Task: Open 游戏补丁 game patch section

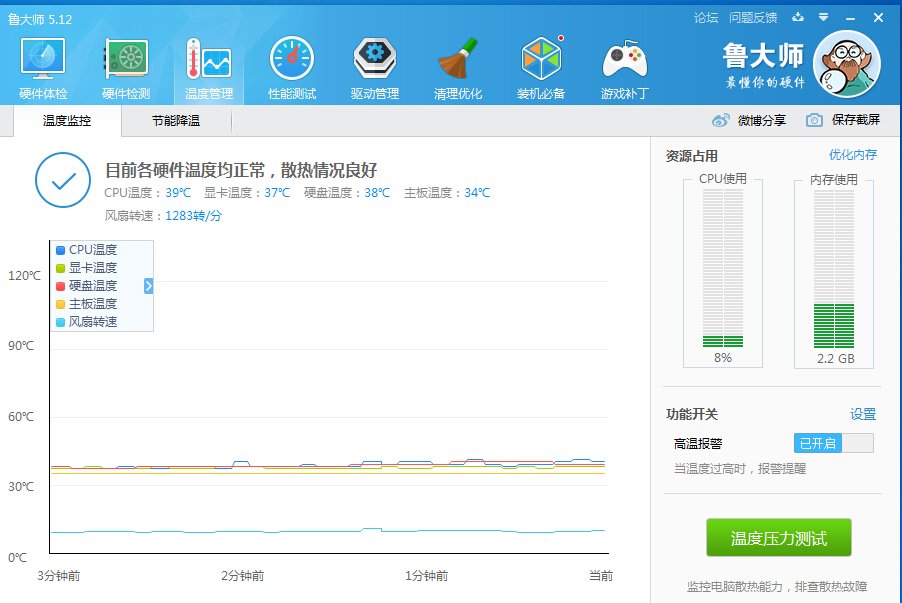Action: click(x=623, y=65)
